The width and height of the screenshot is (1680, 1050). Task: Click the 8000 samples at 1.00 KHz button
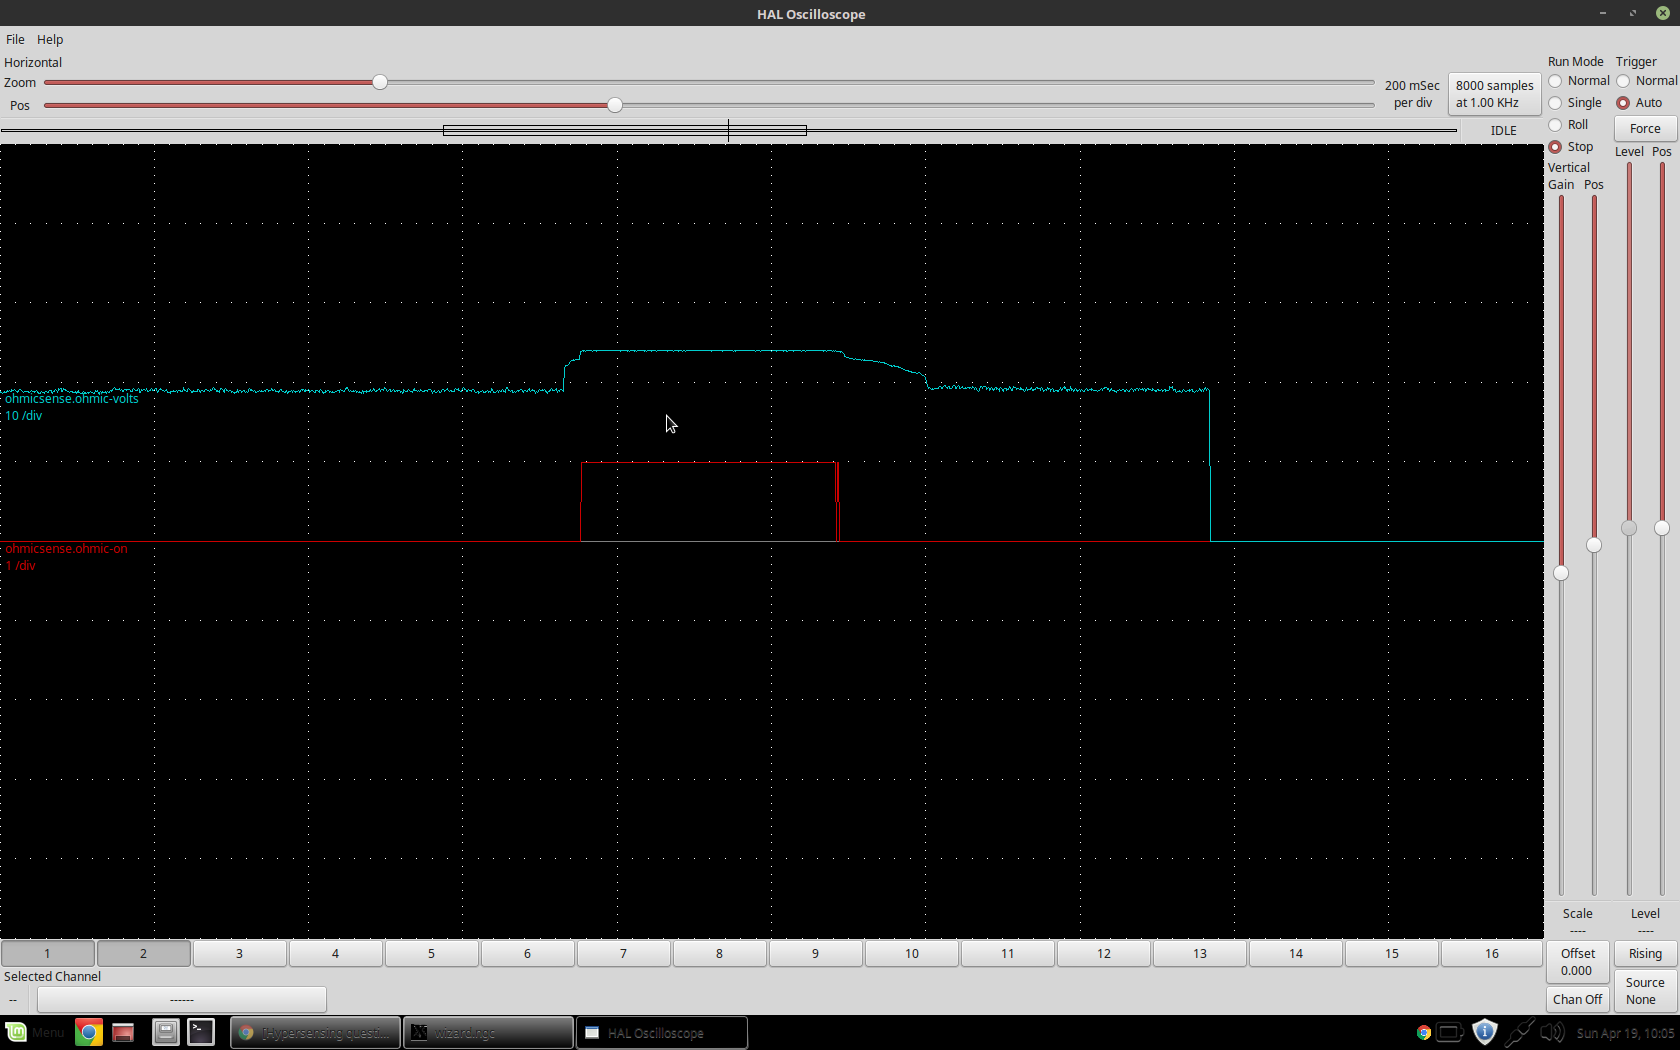(1494, 94)
